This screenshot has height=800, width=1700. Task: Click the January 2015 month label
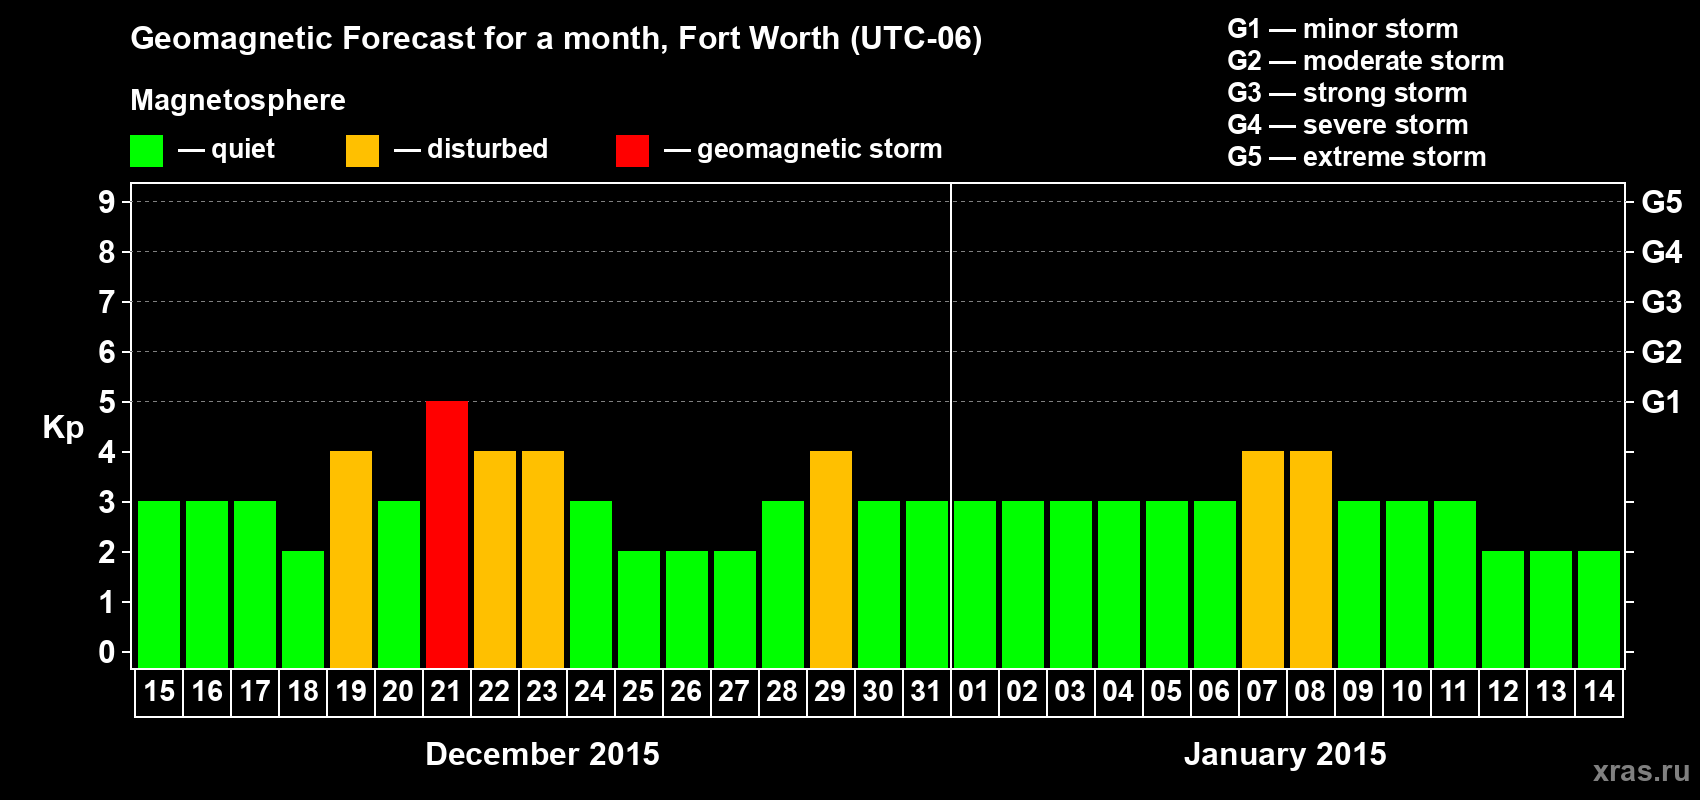pyautogui.click(x=1285, y=754)
